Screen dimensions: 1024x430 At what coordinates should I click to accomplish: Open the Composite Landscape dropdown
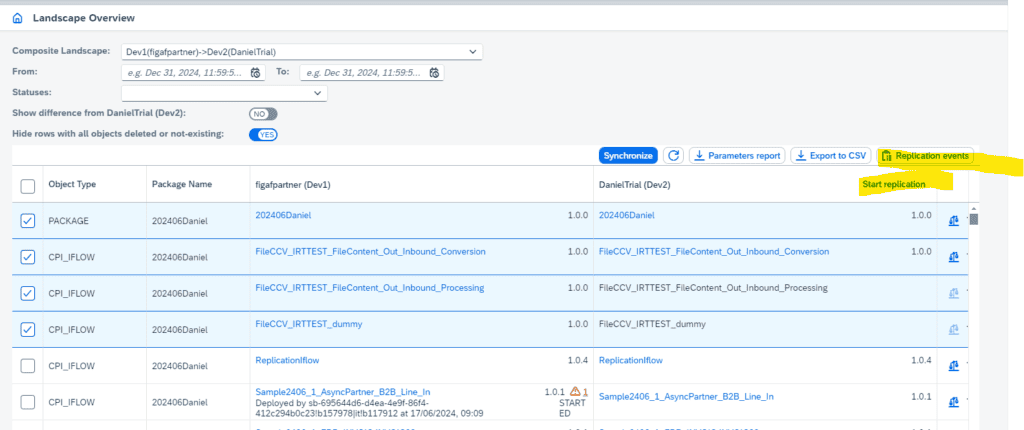click(x=302, y=52)
